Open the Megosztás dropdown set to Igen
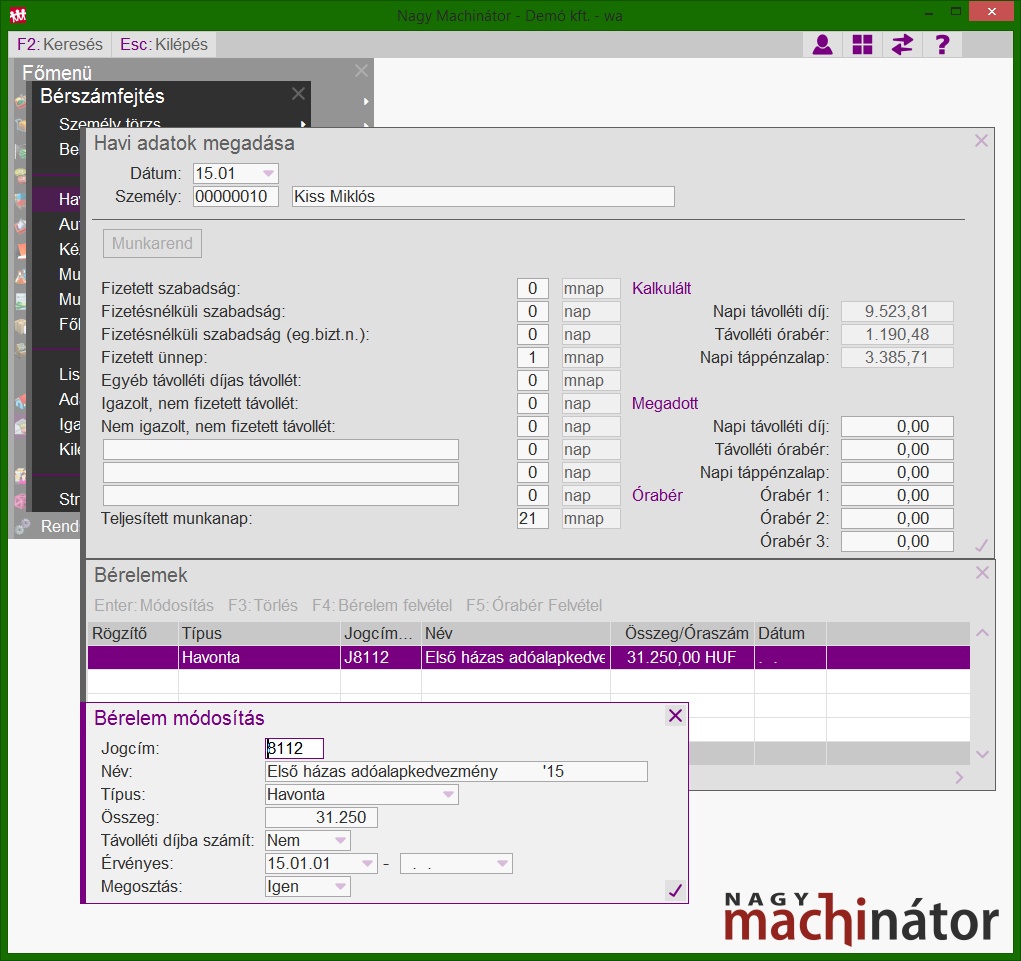Viewport: 1021px width, 961px height. pyautogui.click(x=340, y=887)
